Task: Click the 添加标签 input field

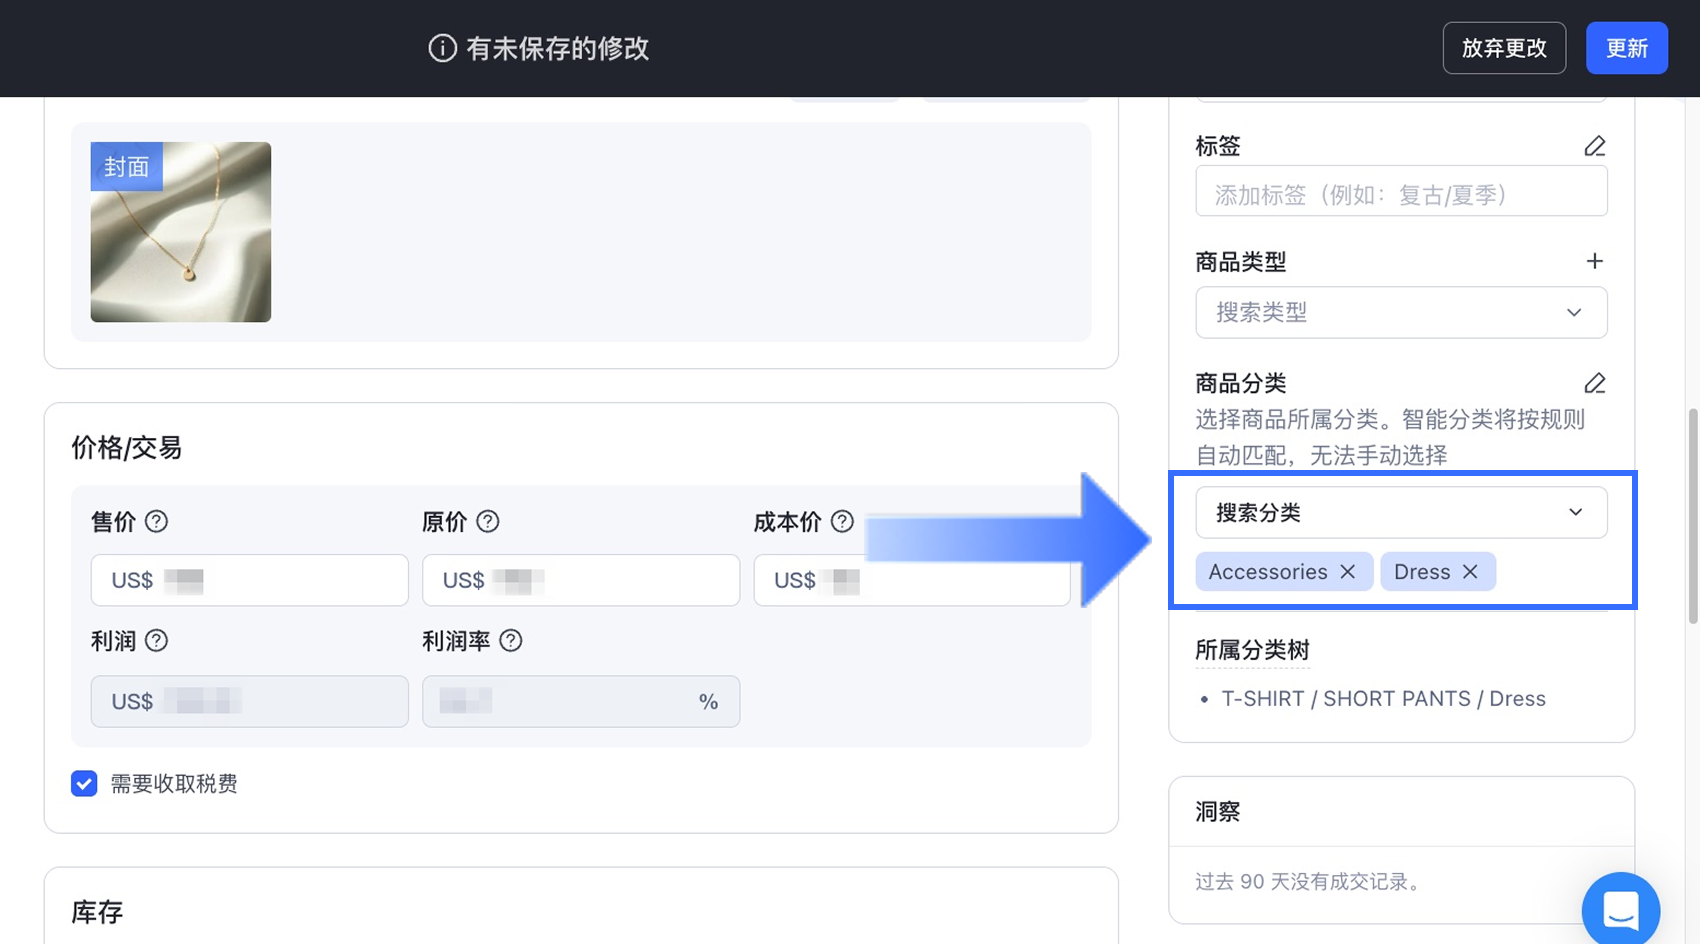Action: [1400, 191]
